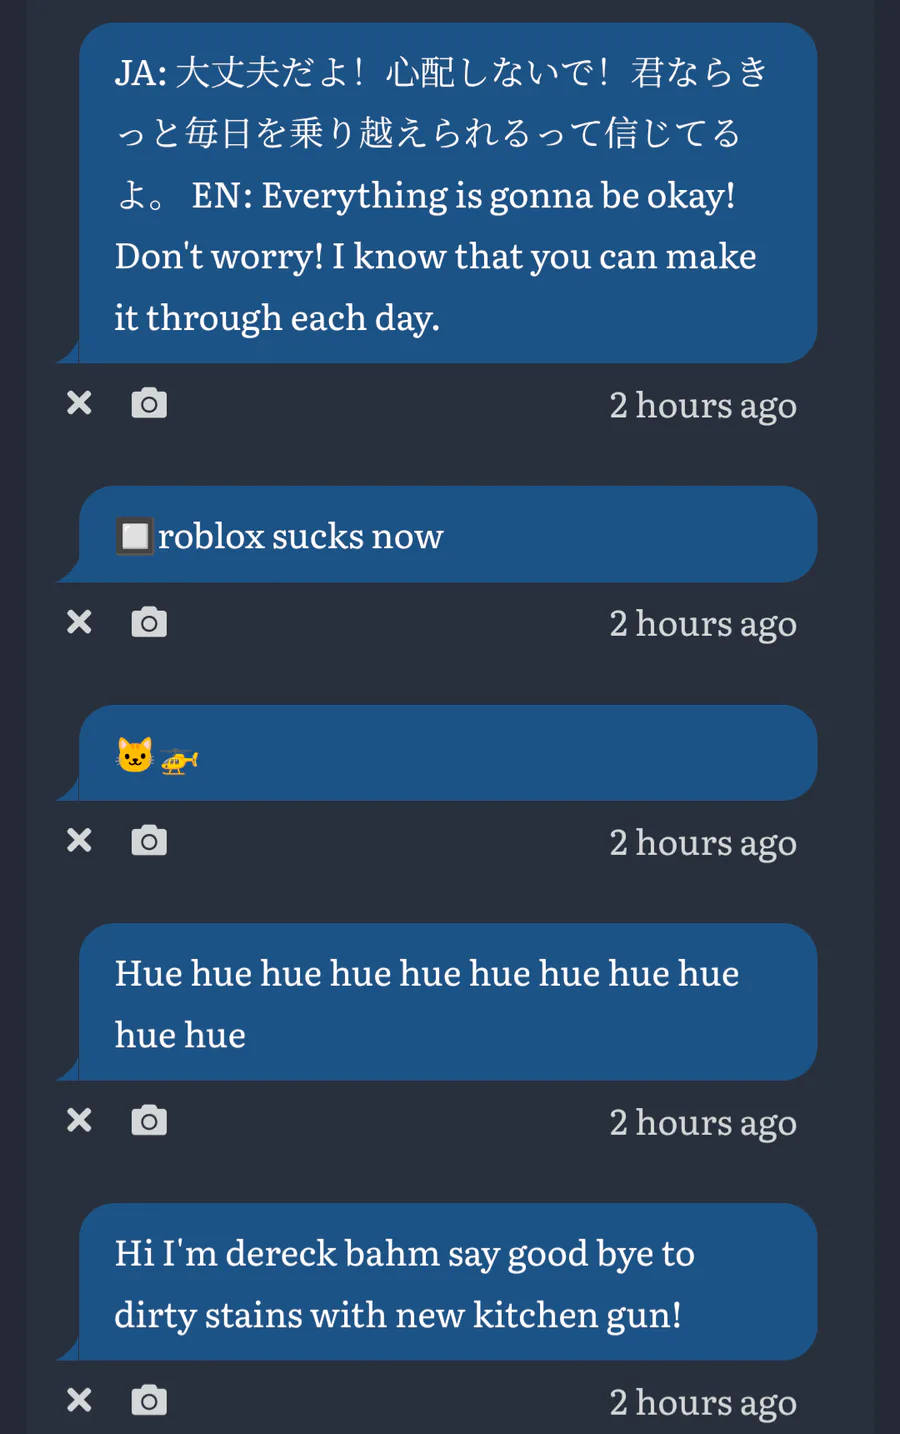Screenshot the Japanese encouragement message
This screenshot has height=1434, width=900.
[x=149, y=403]
